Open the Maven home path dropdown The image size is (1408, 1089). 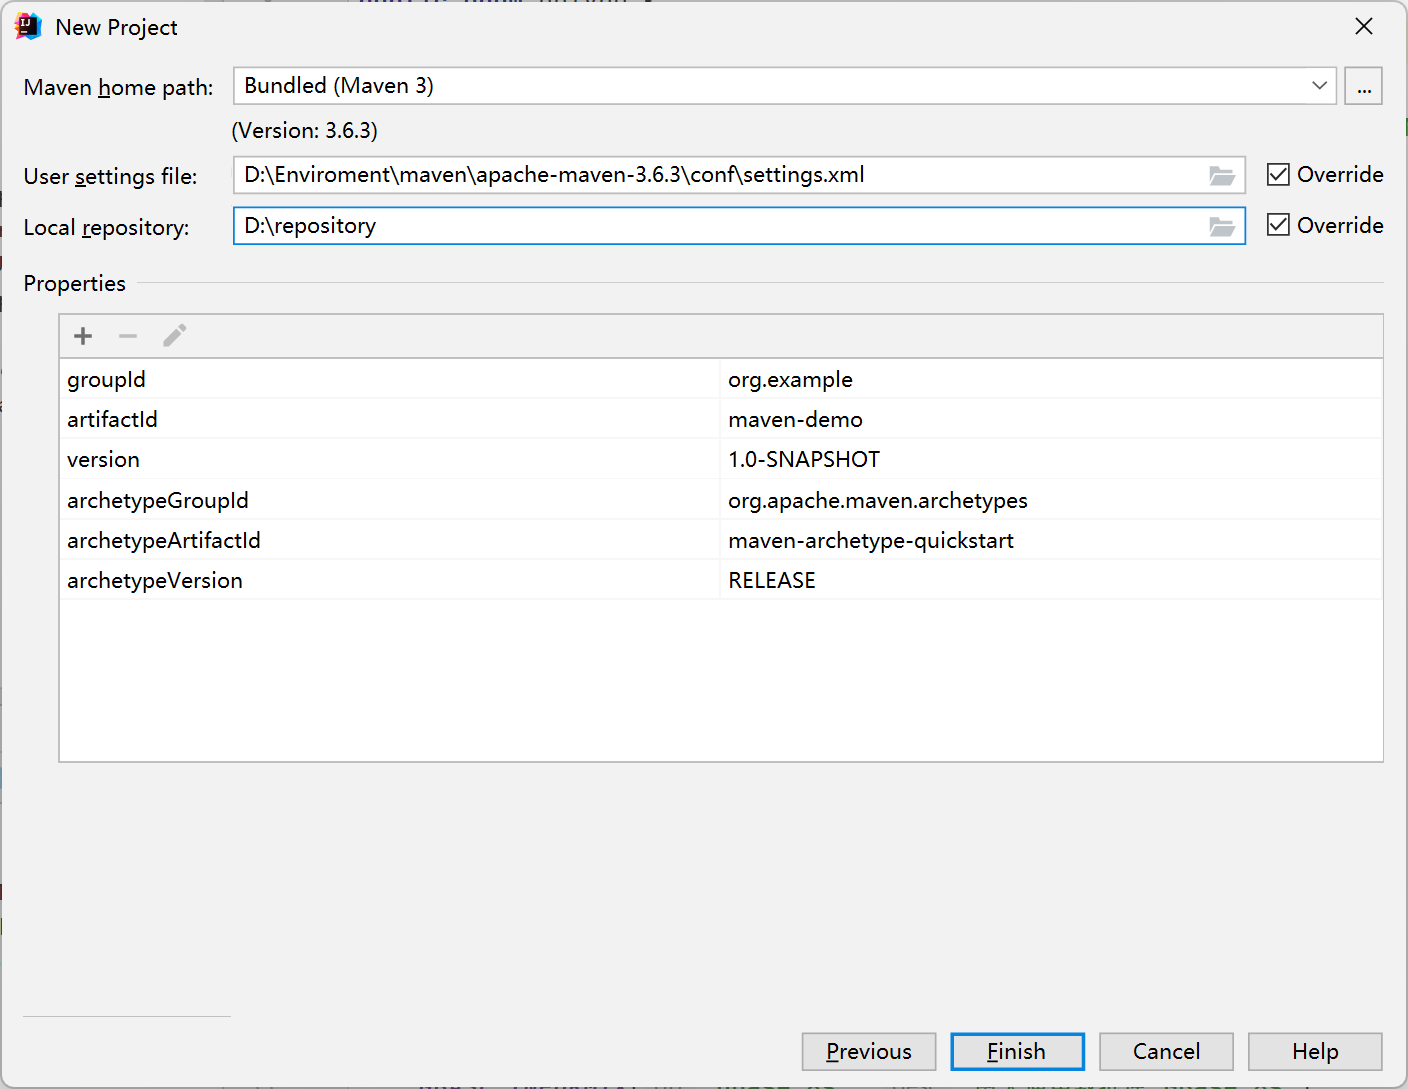(1319, 86)
